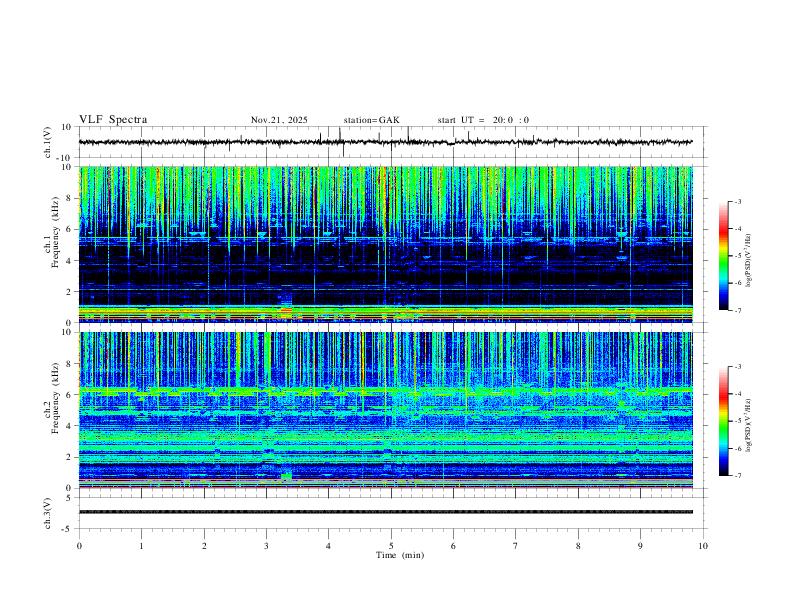This screenshot has width=792, height=612.
Task: Click the ch.1 voltage waveform trace
Action: 385,142
